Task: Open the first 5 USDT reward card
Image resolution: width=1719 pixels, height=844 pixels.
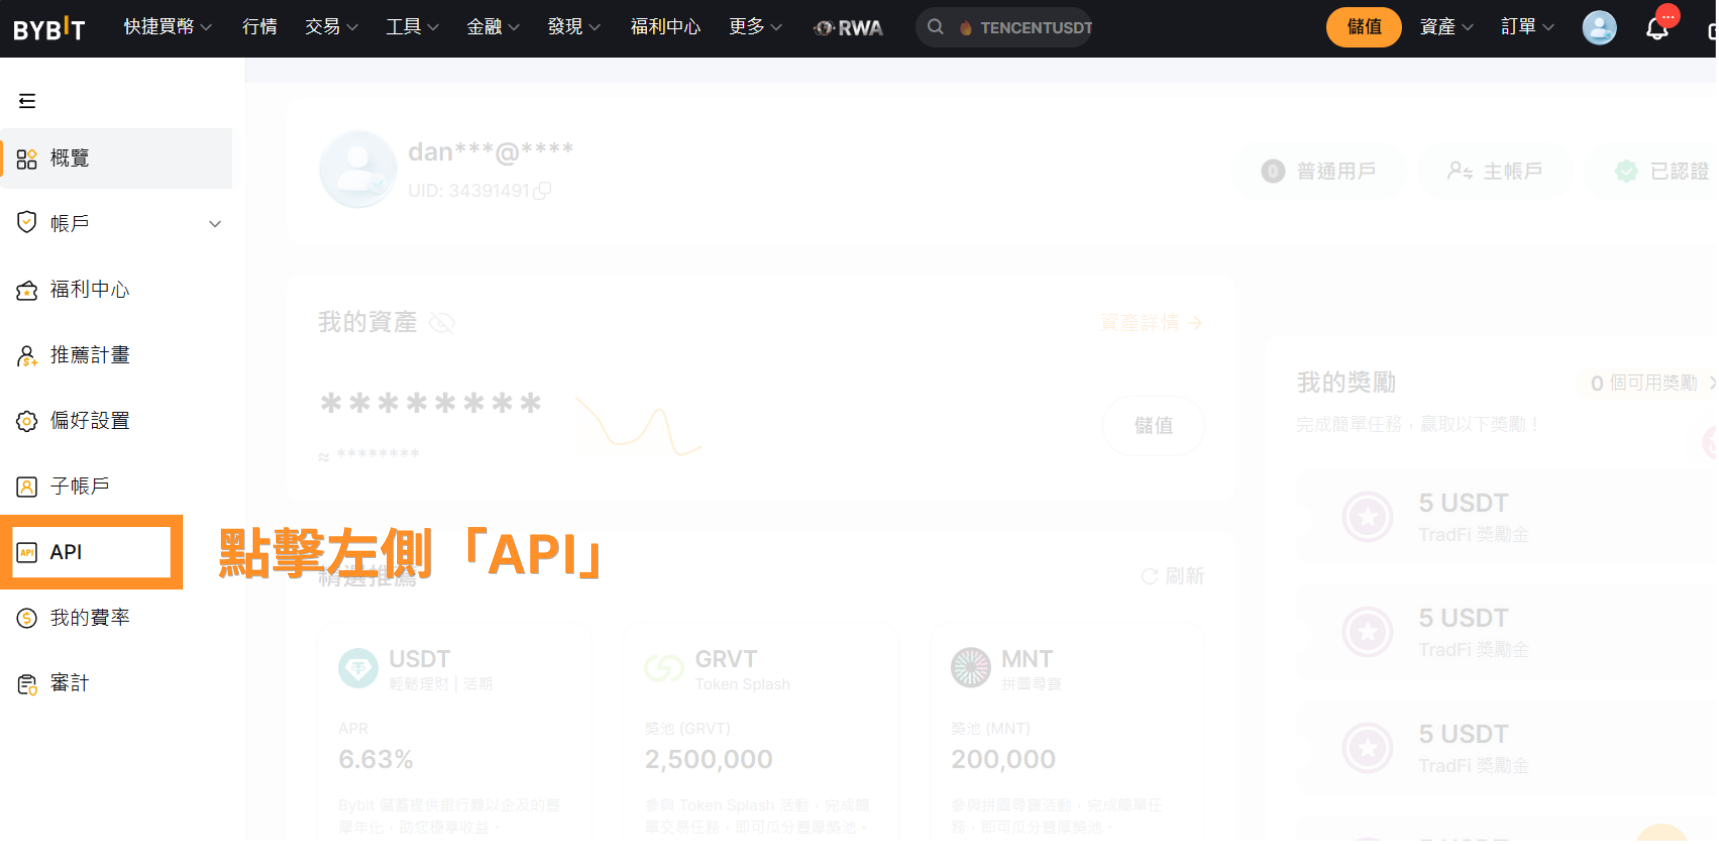Action: click(x=1507, y=517)
